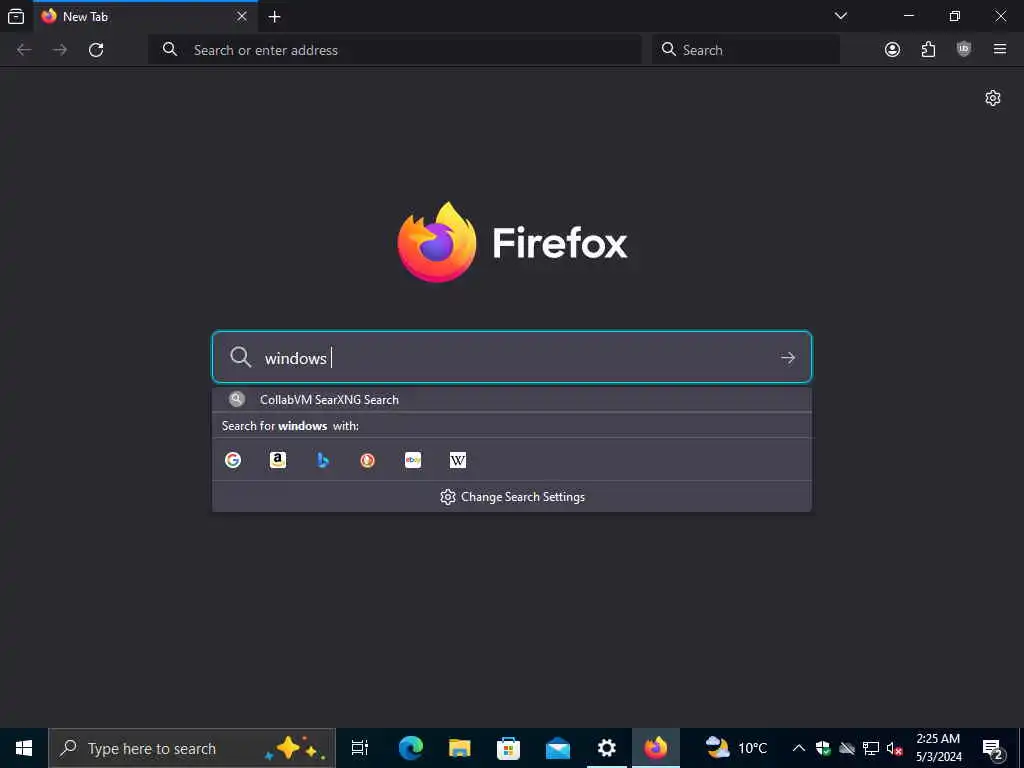Focus the toolbar Search box
Viewport: 1024px width, 768px height.
pyautogui.click(x=746, y=50)
